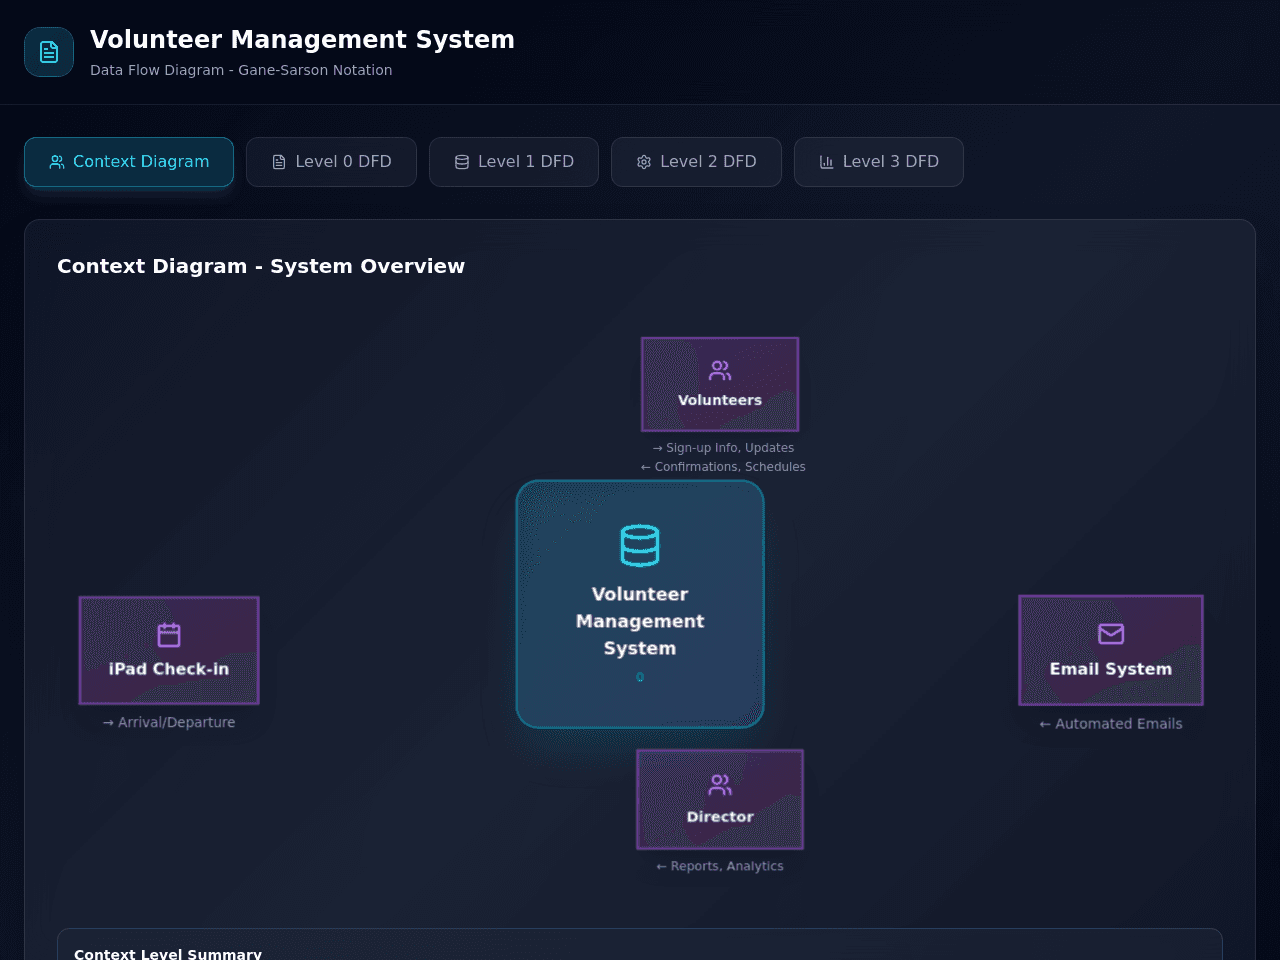Click the 'Sign-up Info, Updates' flow label
The height and width of the screenshot is (960, 1280).
click(723, 448)
